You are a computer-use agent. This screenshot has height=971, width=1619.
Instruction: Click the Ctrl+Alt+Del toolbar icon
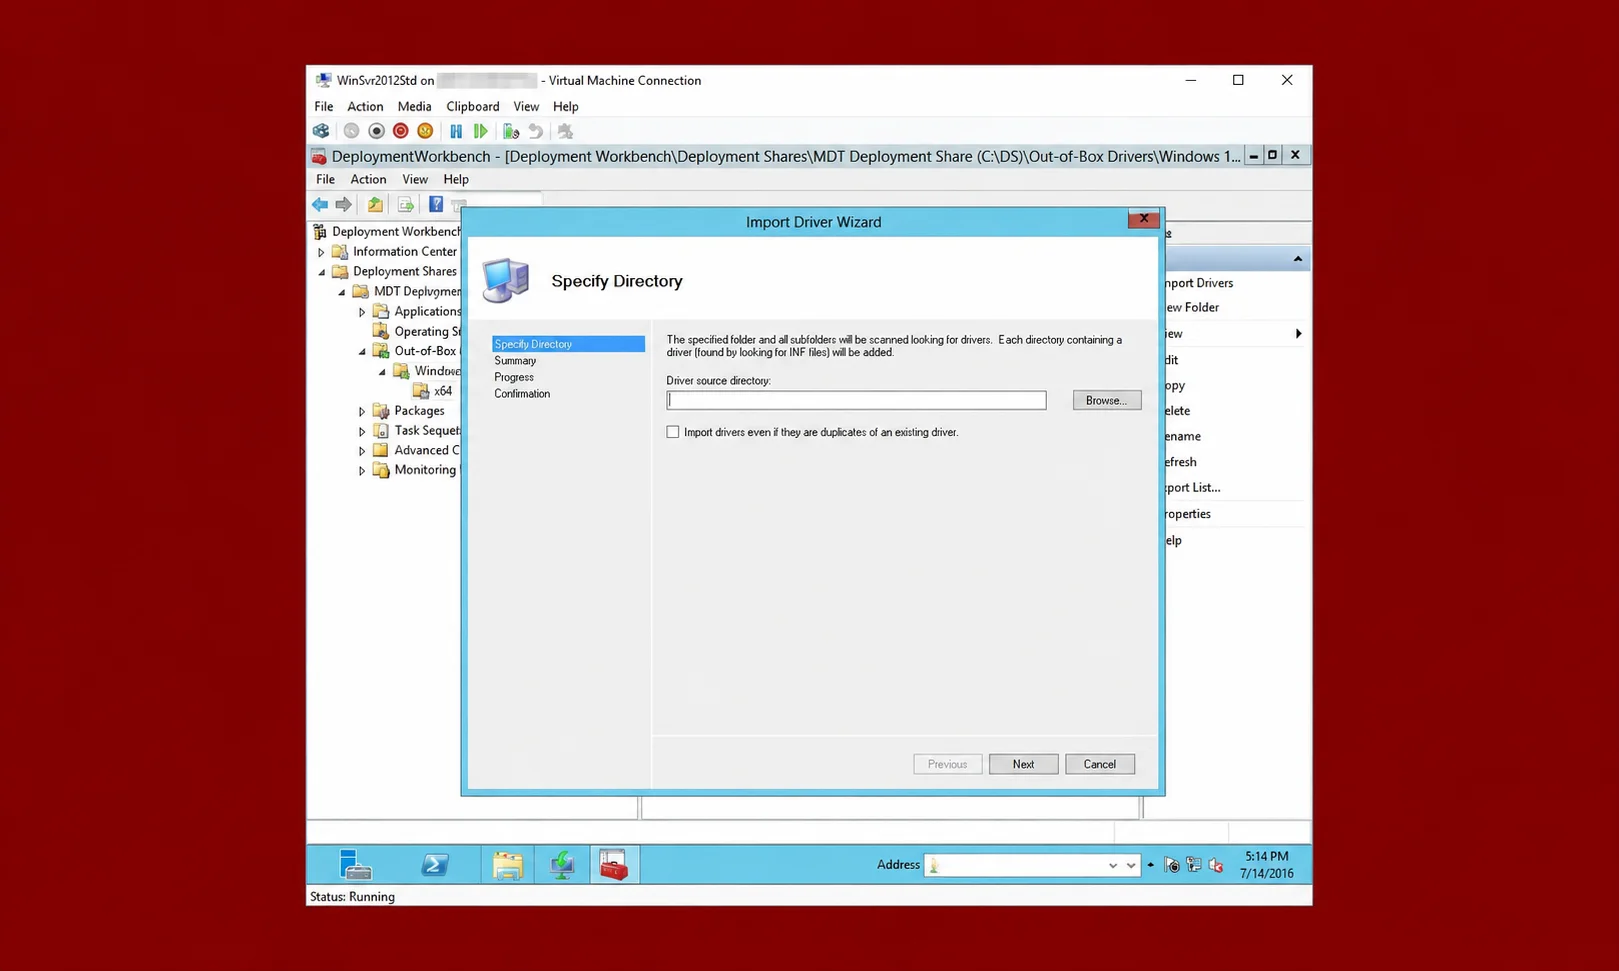pyautogui.click(x=321, y=131)
